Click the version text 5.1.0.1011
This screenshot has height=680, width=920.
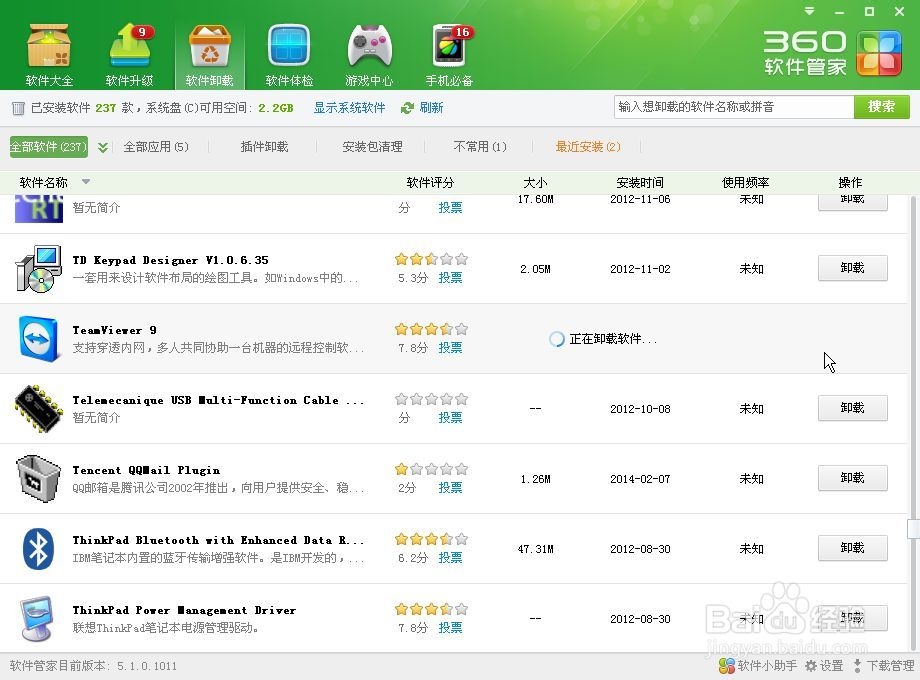tap(147, 666)
